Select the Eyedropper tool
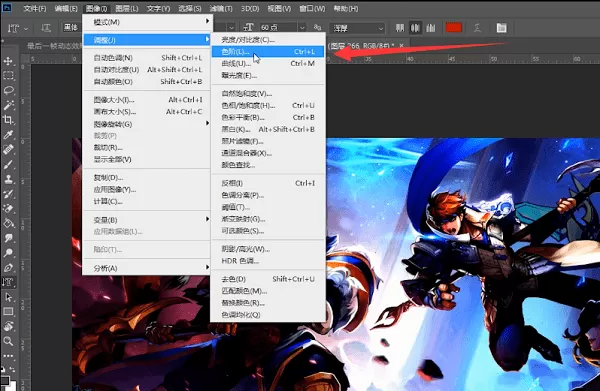 click(x=8, y=135)
